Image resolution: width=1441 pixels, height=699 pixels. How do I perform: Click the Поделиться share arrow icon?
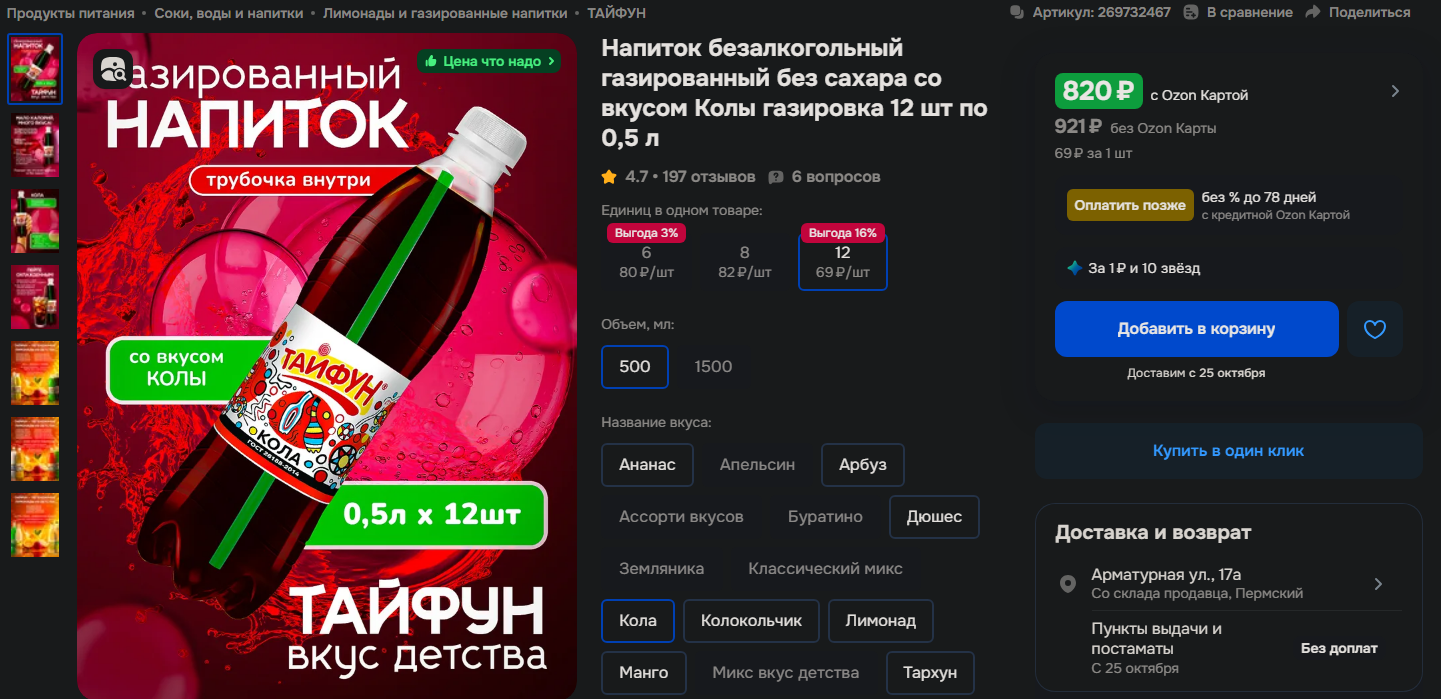click(x=1312, y=12)
